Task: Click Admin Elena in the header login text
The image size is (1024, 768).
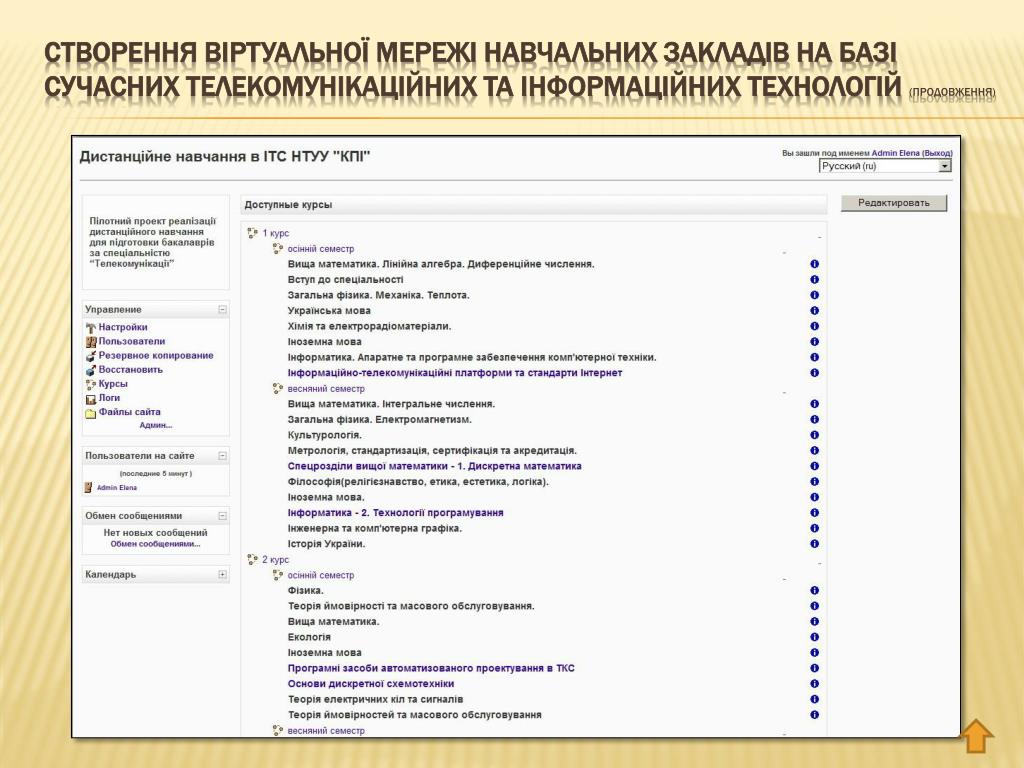Action: click(895, 153)
